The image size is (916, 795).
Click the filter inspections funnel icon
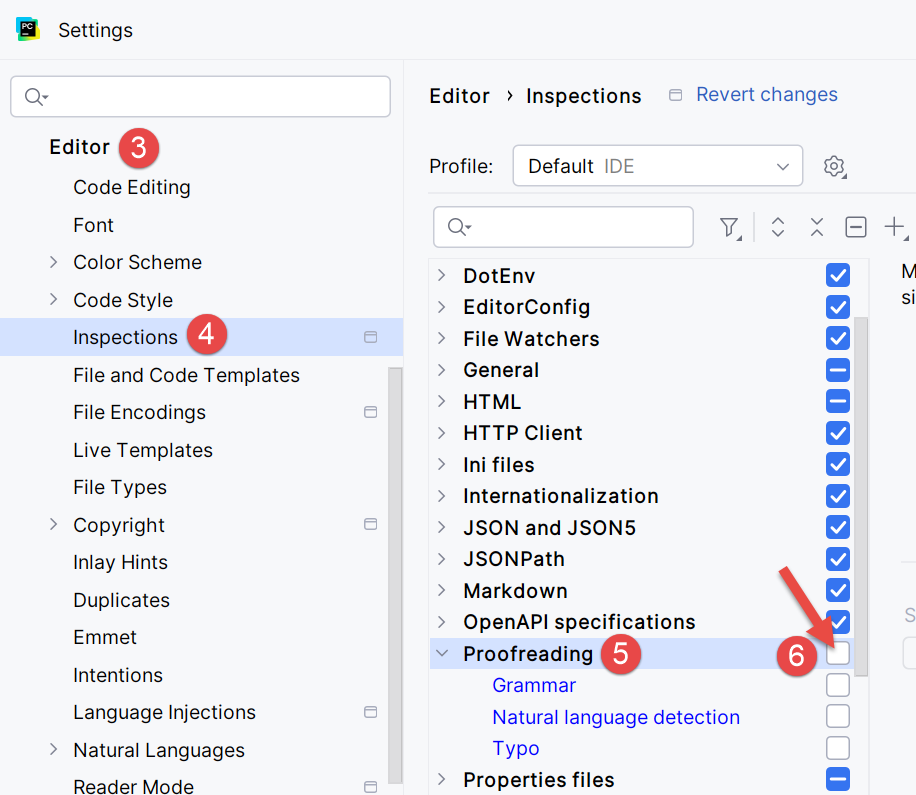(730, 228)
